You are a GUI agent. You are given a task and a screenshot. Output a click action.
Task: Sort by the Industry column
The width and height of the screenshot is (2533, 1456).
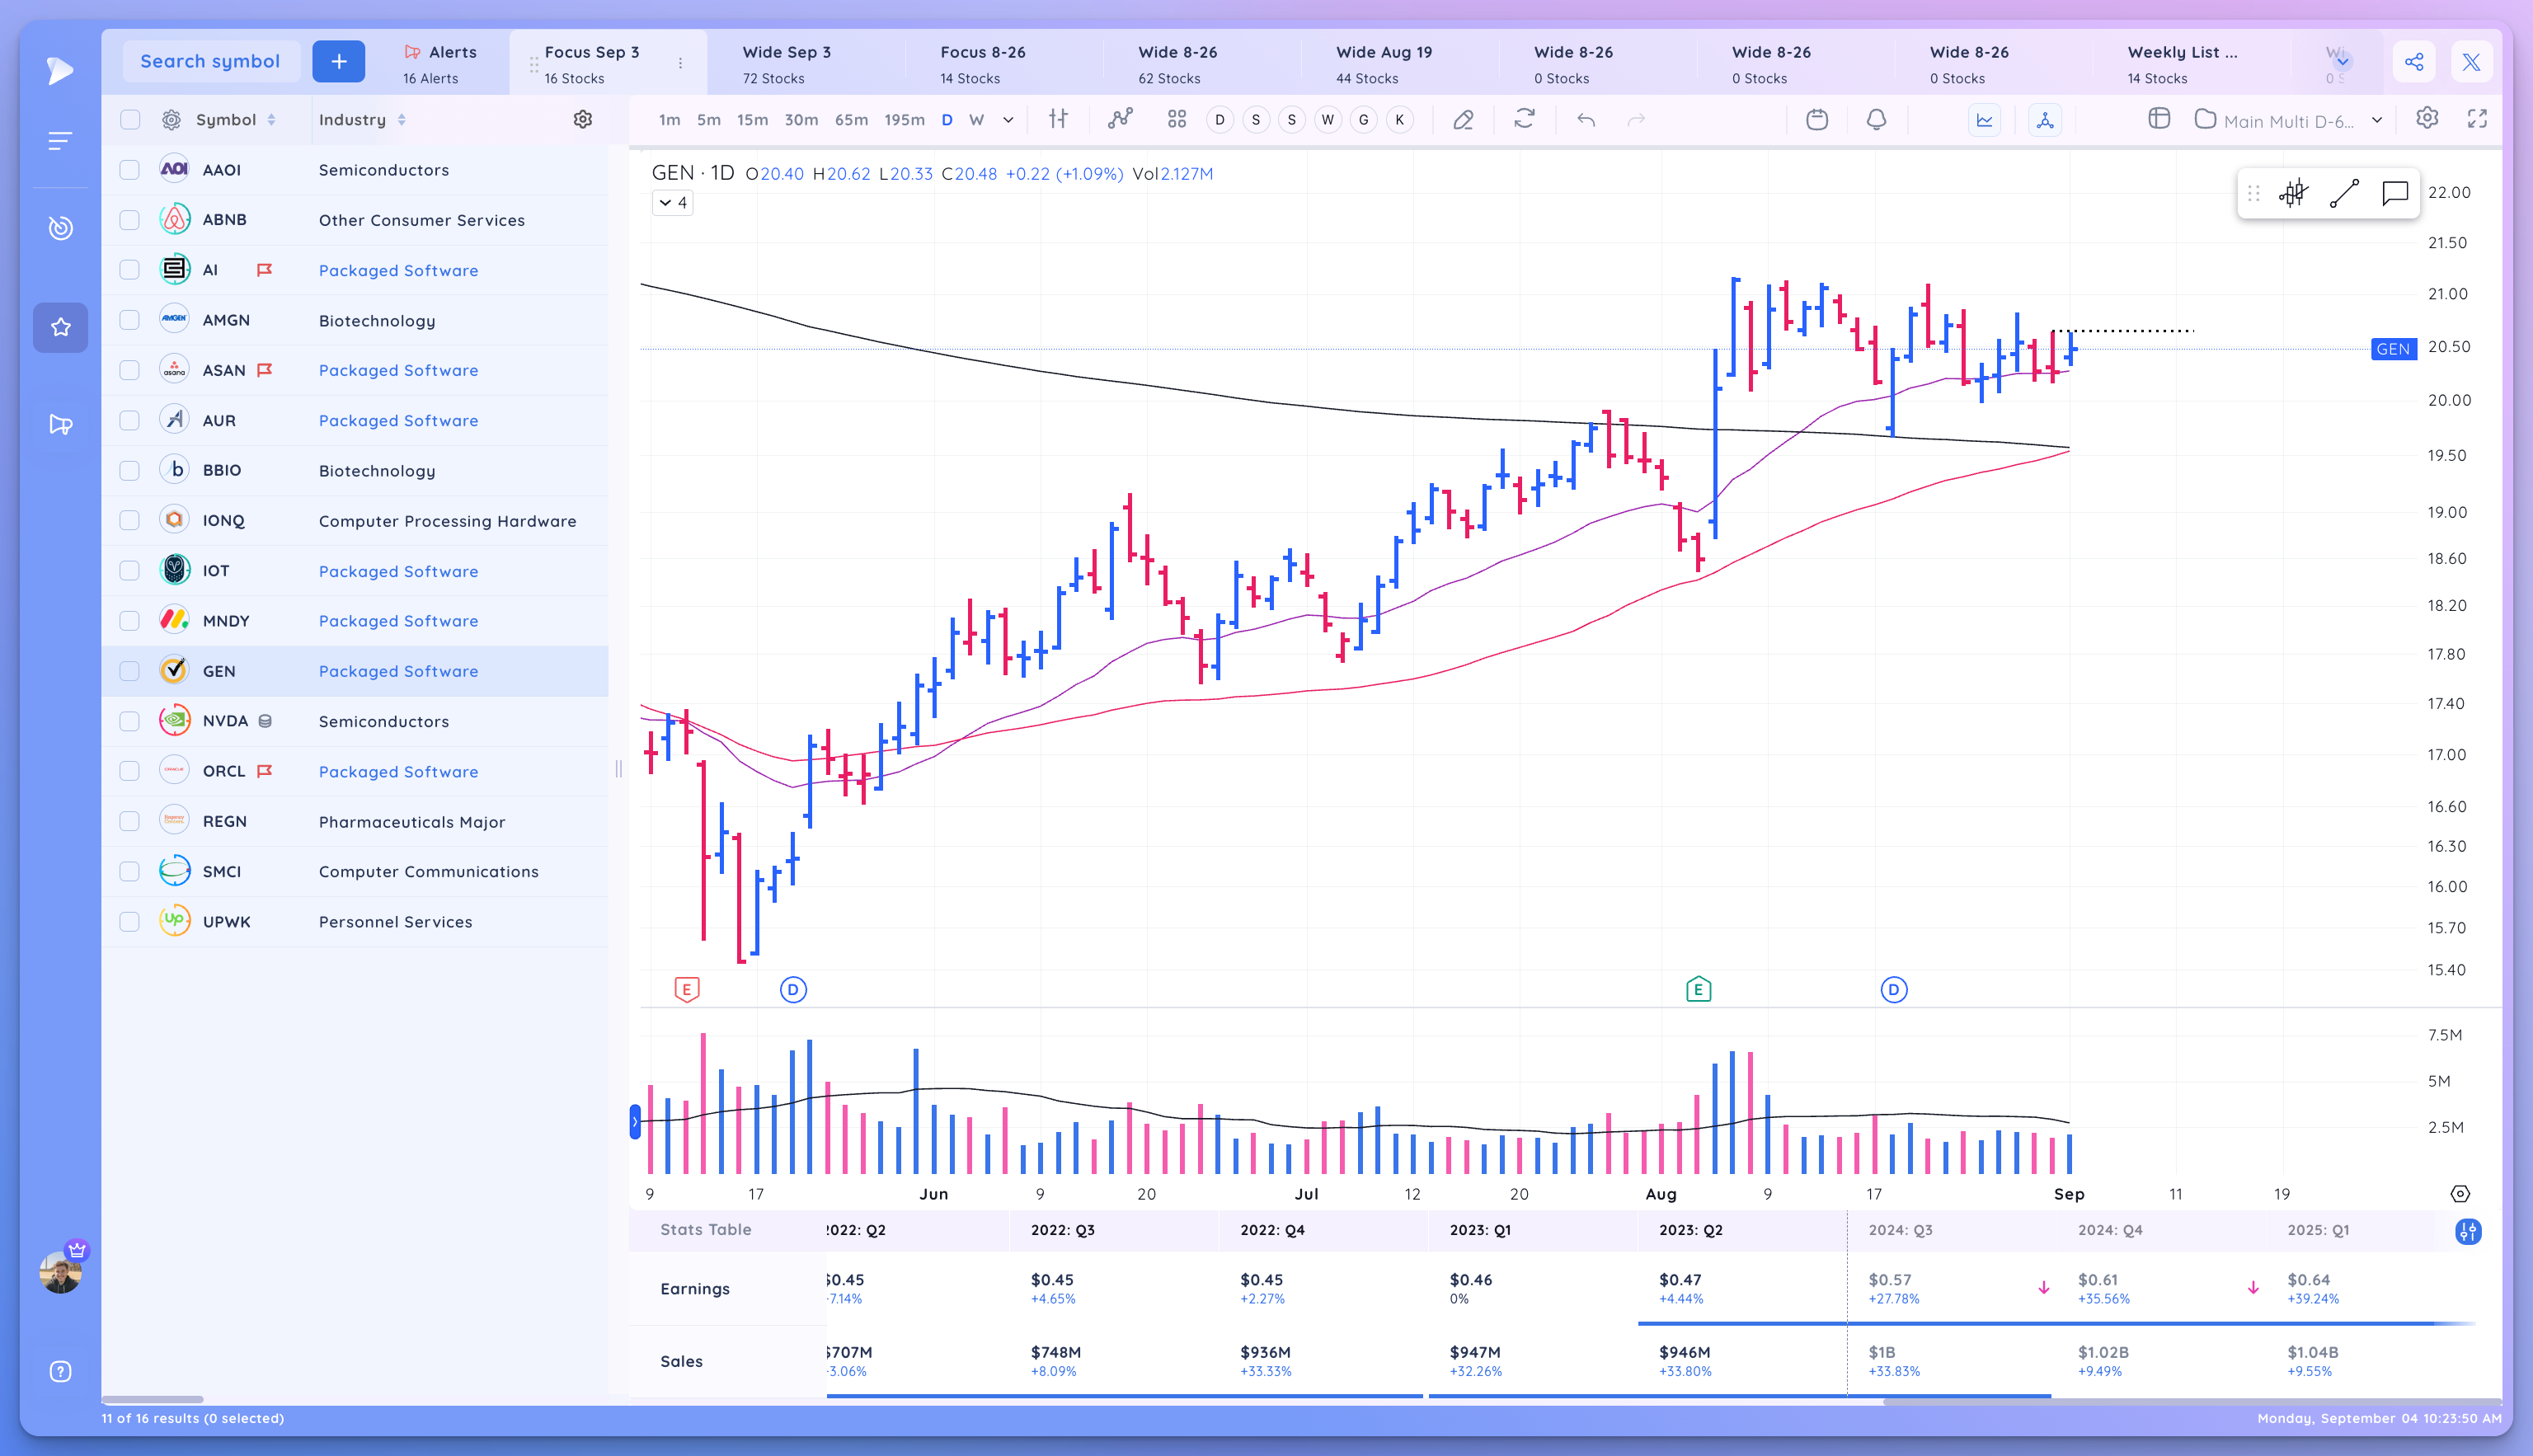click(x=362, y=119)
